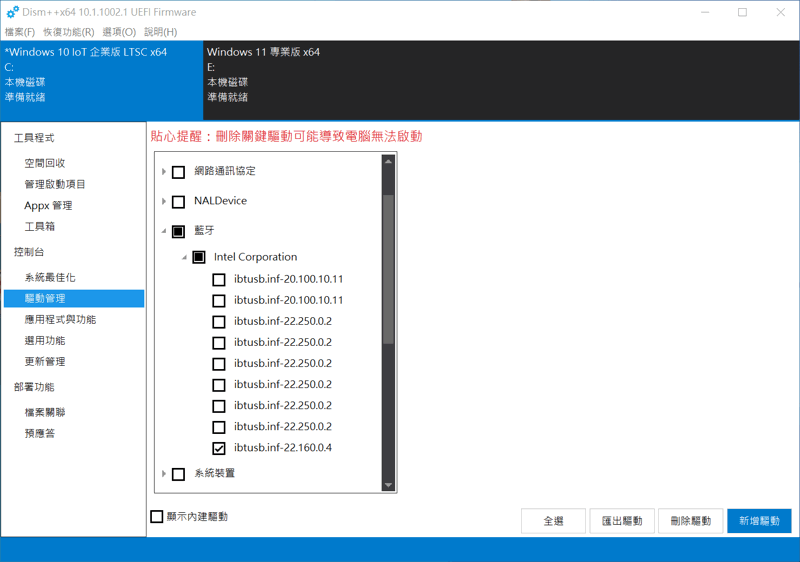Select the Windows 10 IoT 企業版 LTSC image tile
Image resolution: width=800 pixels, height=562 pixels.
(x=102, y=80)
